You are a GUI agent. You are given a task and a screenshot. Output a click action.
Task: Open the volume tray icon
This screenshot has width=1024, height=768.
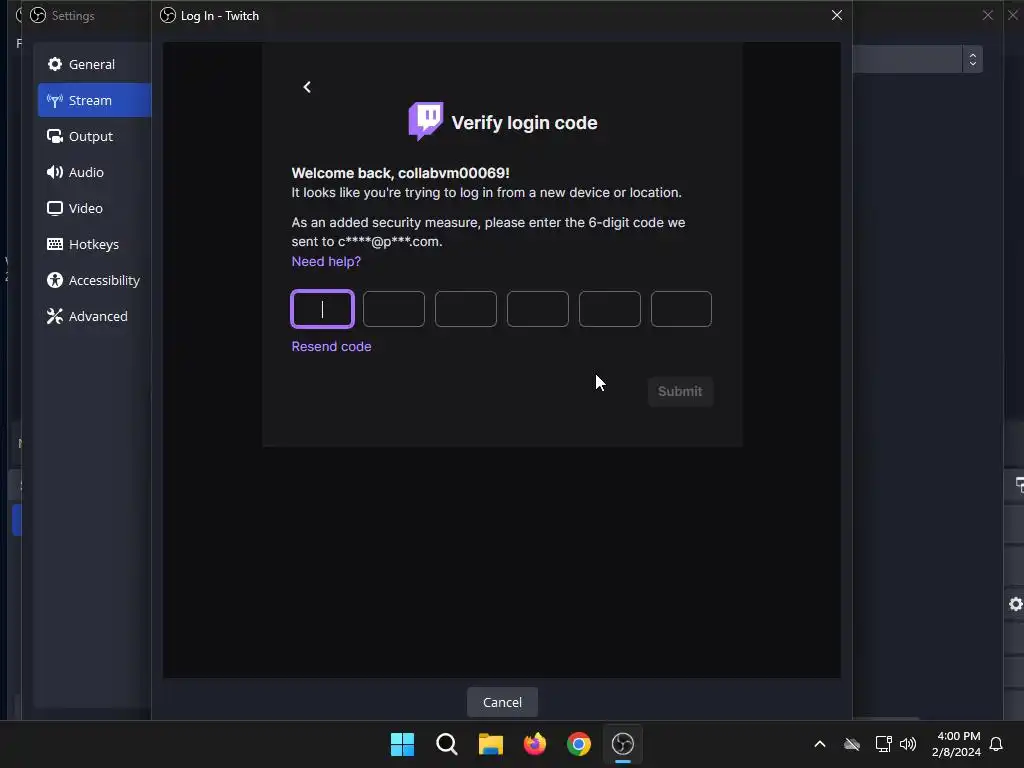pyautogui.click(x=908, y=744)
